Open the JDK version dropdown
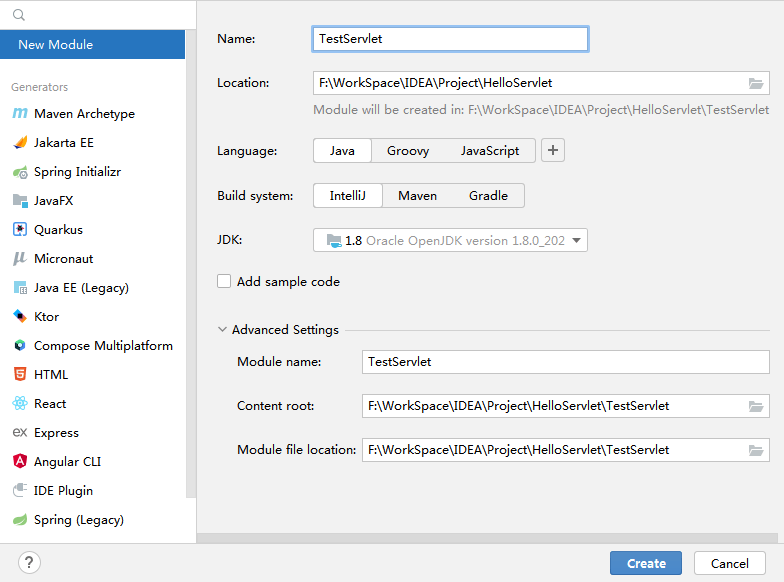Image resolution: width=784 pixels, height=582 pixels. click(x=450, y=240)
